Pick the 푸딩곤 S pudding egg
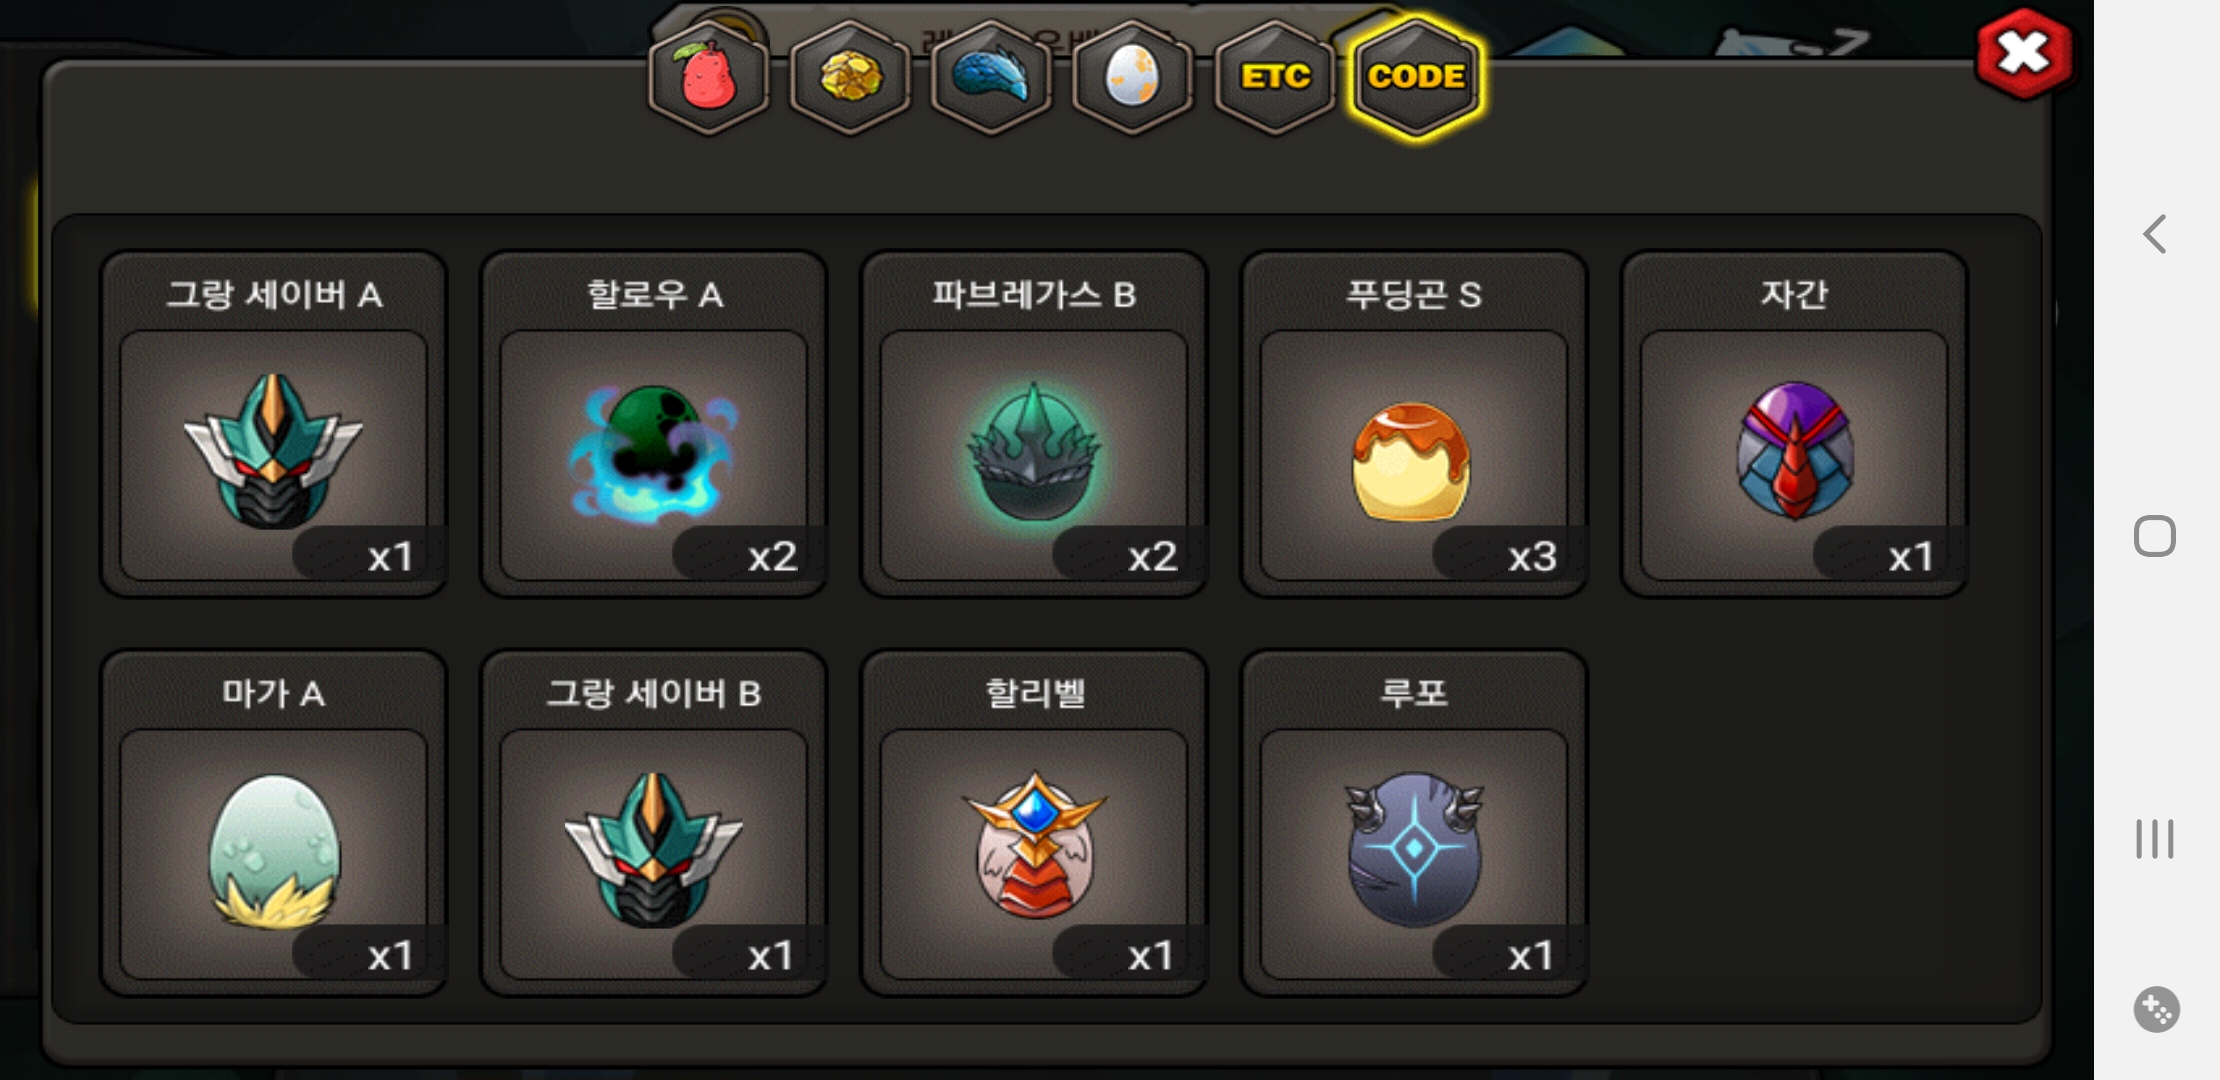The height and width of the screenshot is (1080, 2220). 1414,424
